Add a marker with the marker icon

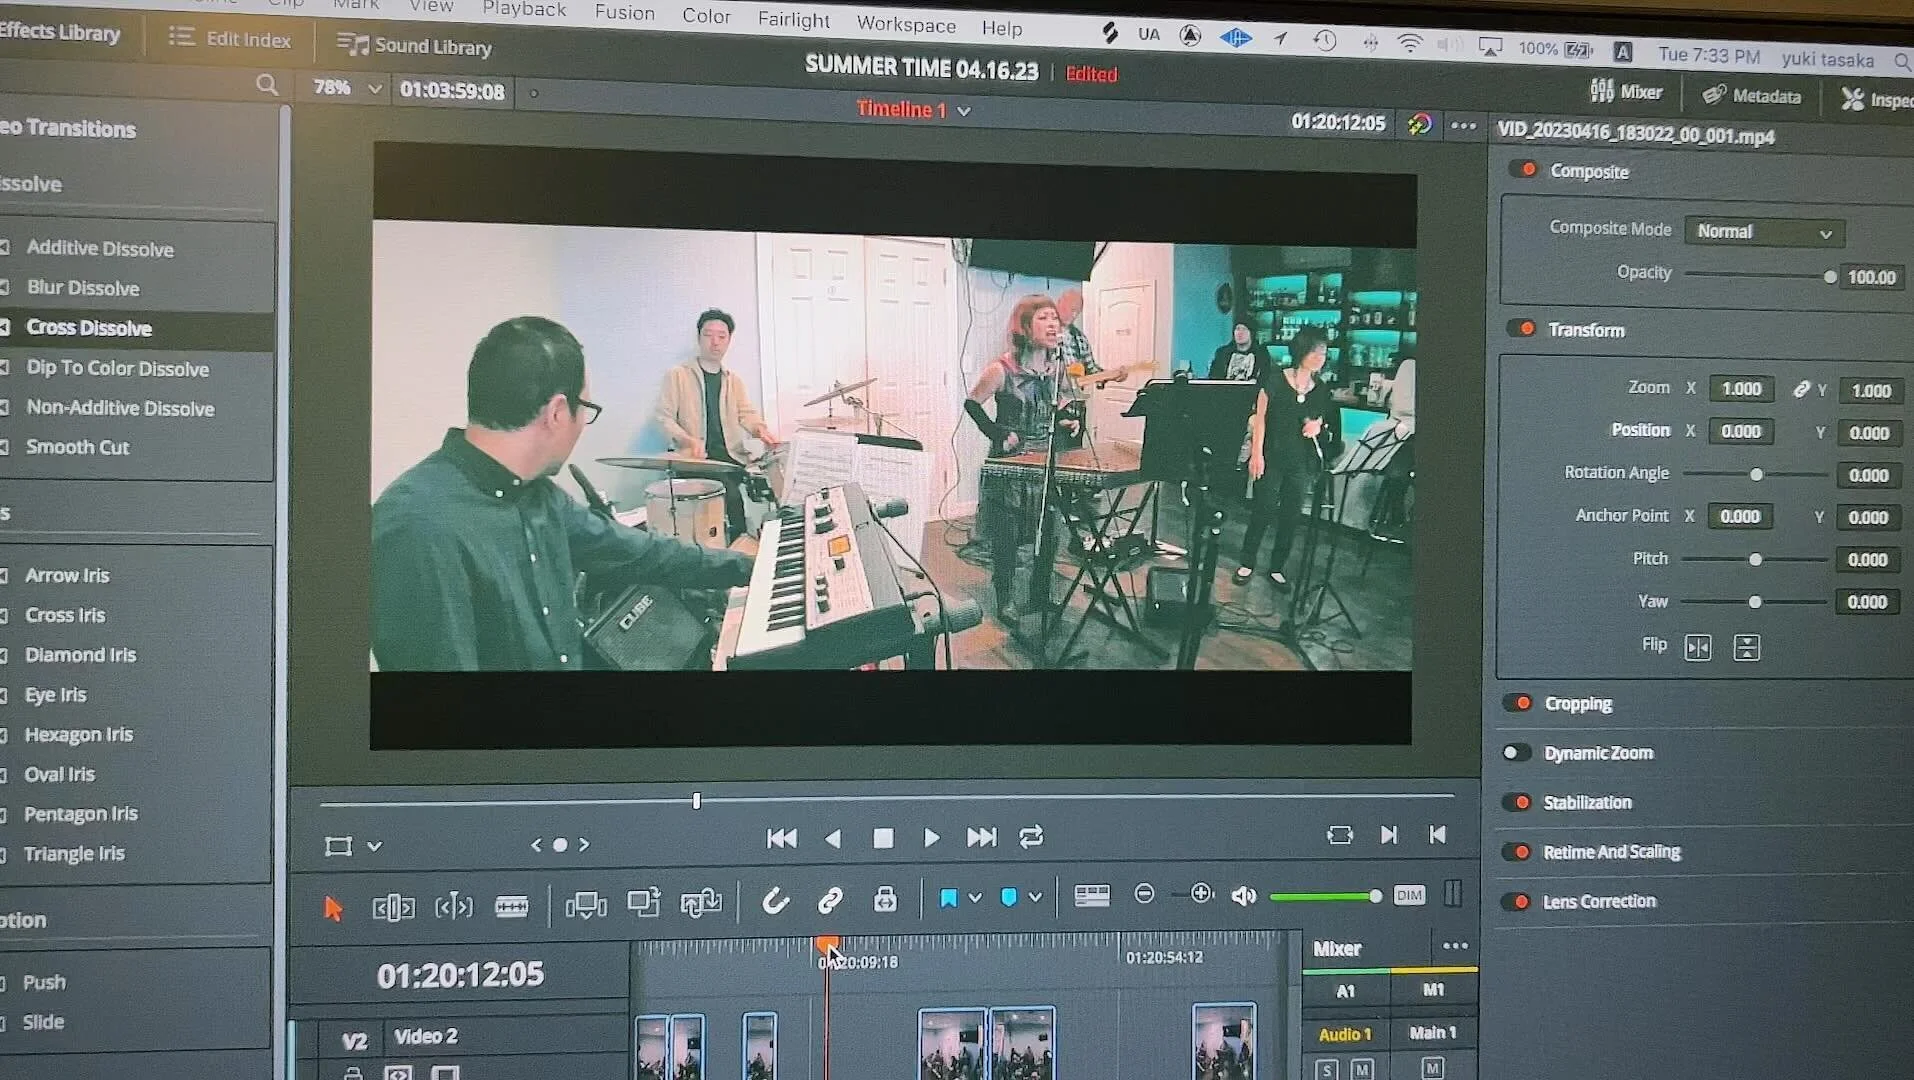(1008, 897)
